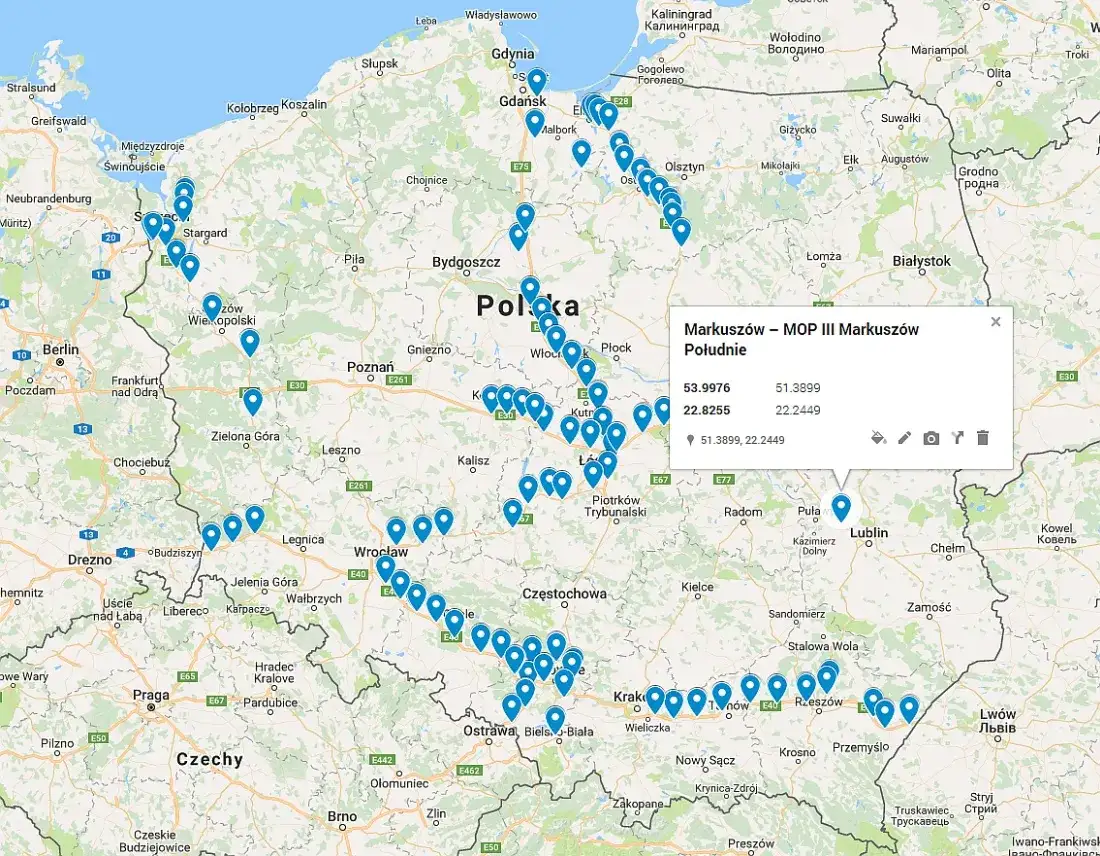Open the camera icon to add photo
The width and height of the screenshot is (1100, 856).
pos(931,437)
